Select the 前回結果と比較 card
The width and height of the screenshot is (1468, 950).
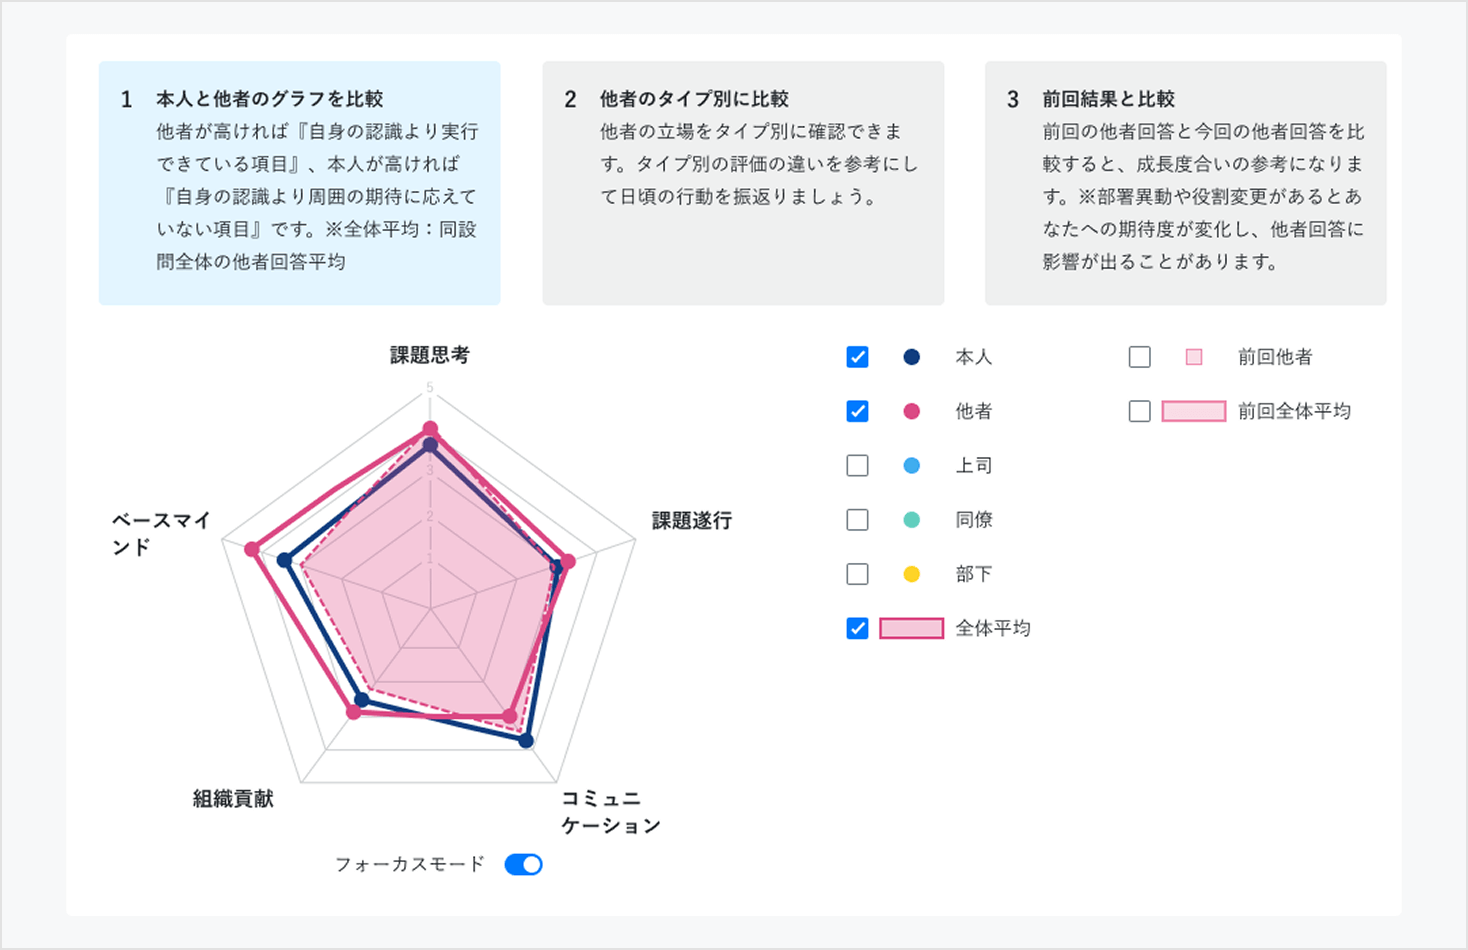tap(1186, 183)
